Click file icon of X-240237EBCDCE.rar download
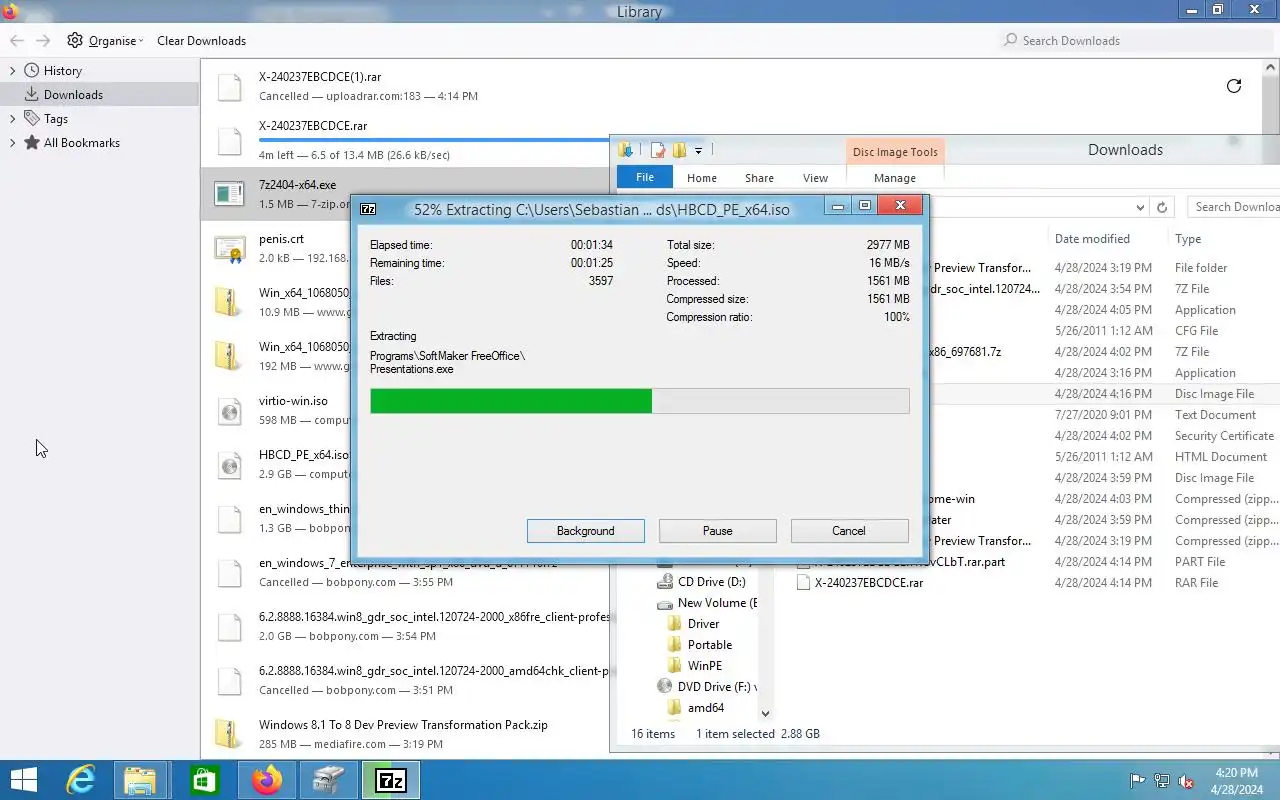This screenshot has width=1280, height=800. 230,141
